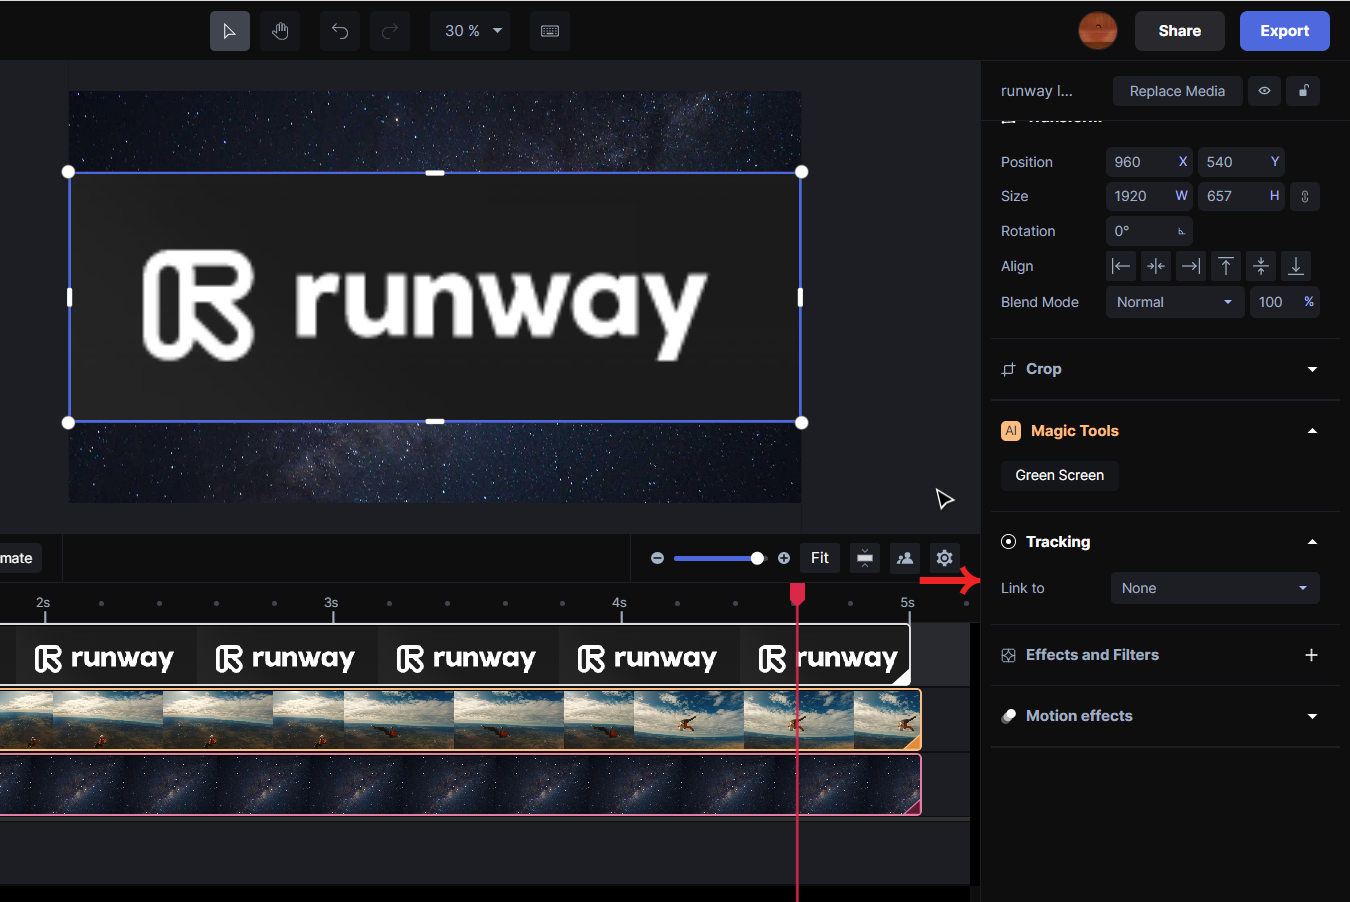Screen dimensions: 1350x902
Task: Click the Tracking target icon
Action: pos(1008,542)
